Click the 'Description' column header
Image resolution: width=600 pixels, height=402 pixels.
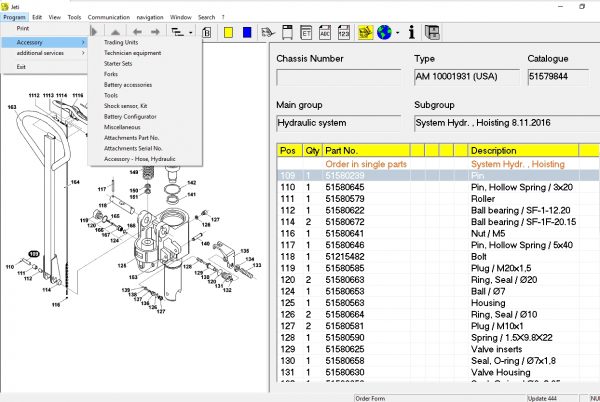tap(523, 151)
